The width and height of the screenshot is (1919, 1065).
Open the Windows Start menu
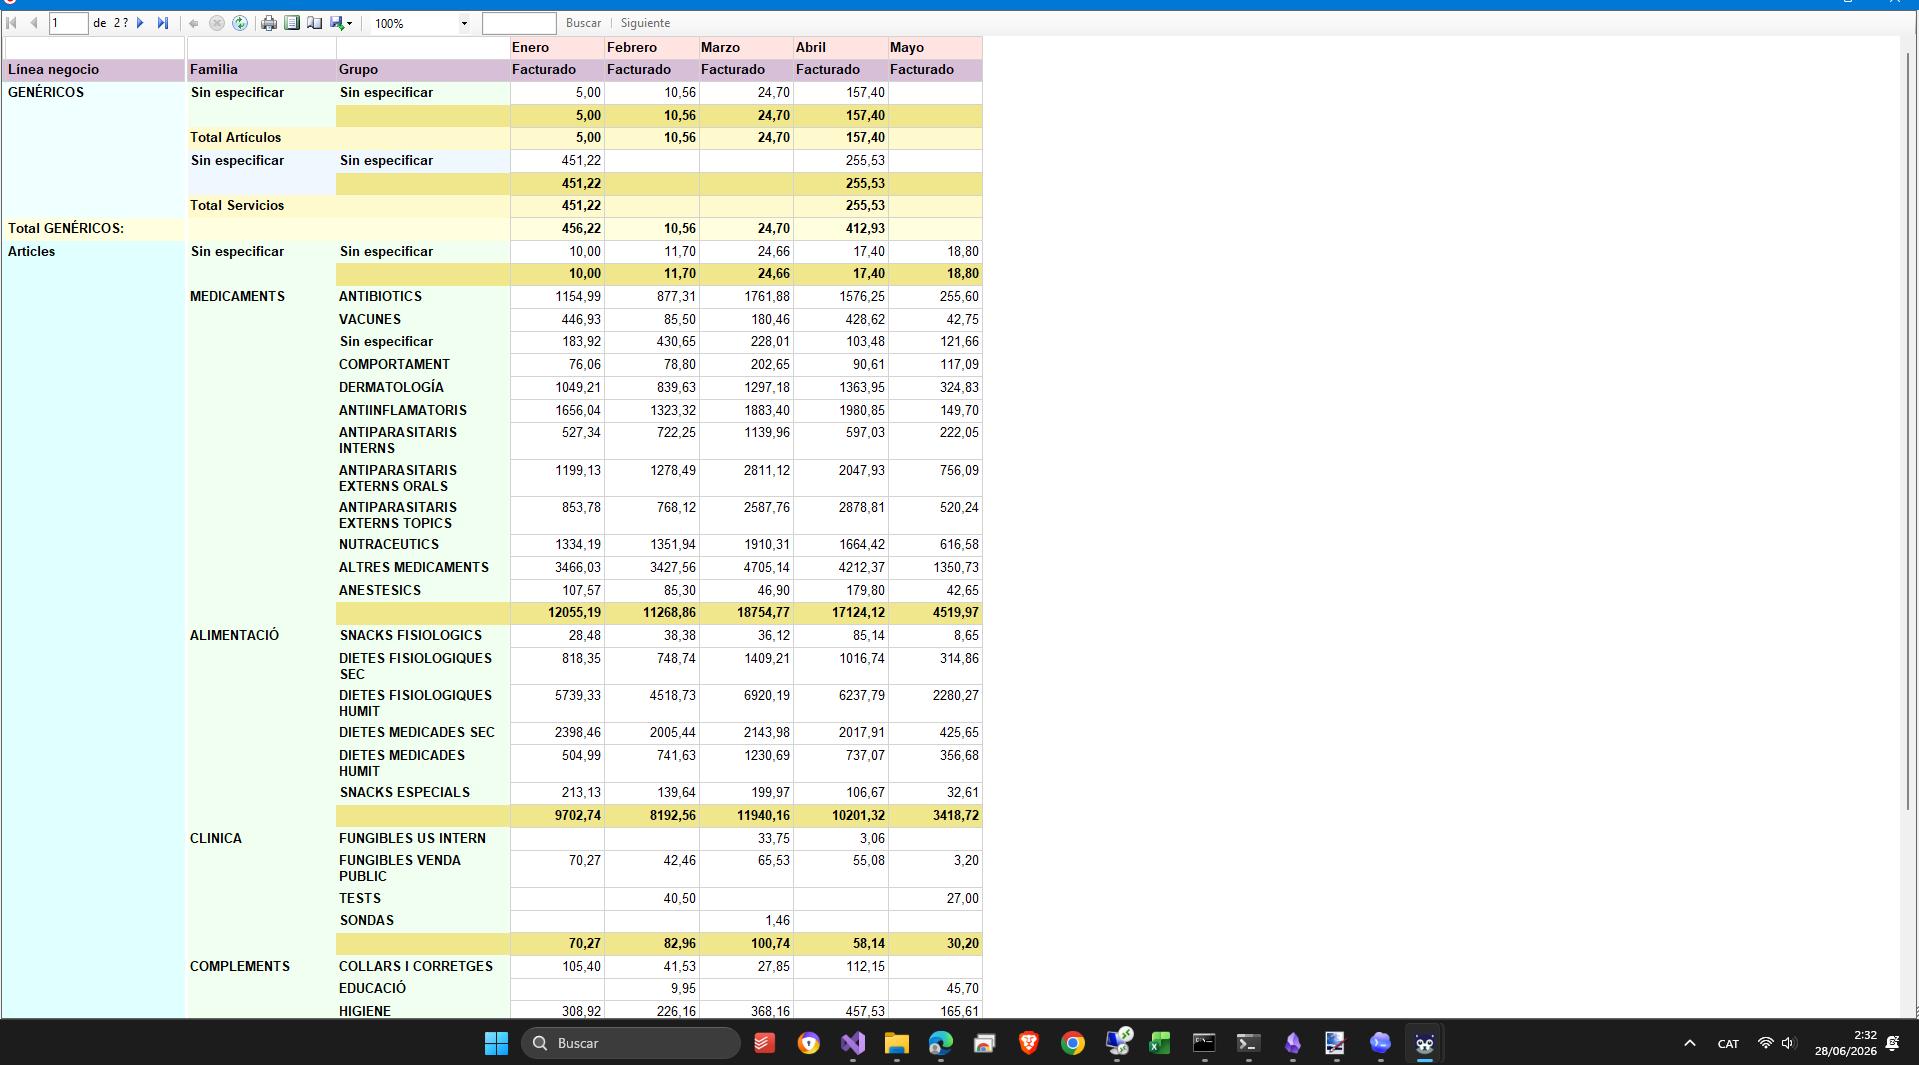[x=496, y=1043]
